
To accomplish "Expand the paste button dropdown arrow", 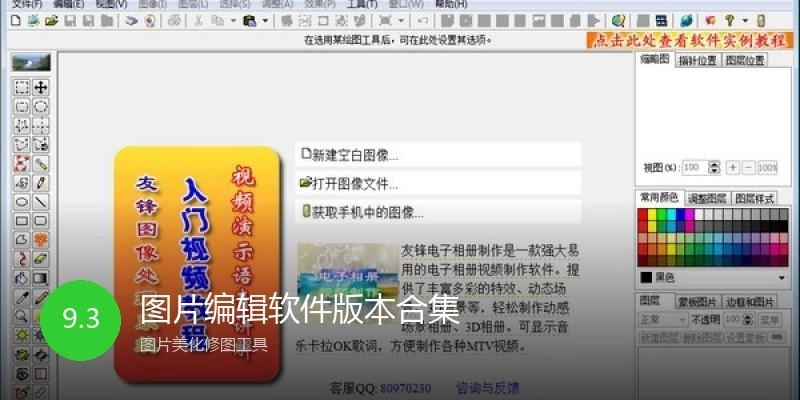I will click(x=265, y=21).
